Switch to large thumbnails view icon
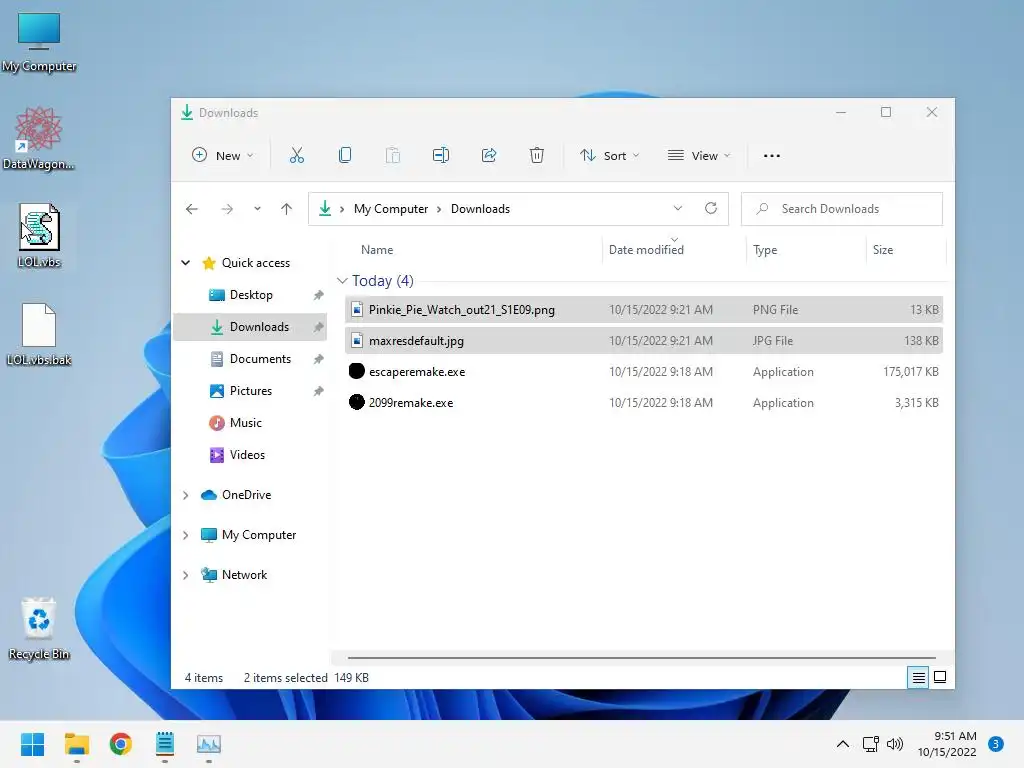This screenshot has width=1024, height=768. click(940, 677)
